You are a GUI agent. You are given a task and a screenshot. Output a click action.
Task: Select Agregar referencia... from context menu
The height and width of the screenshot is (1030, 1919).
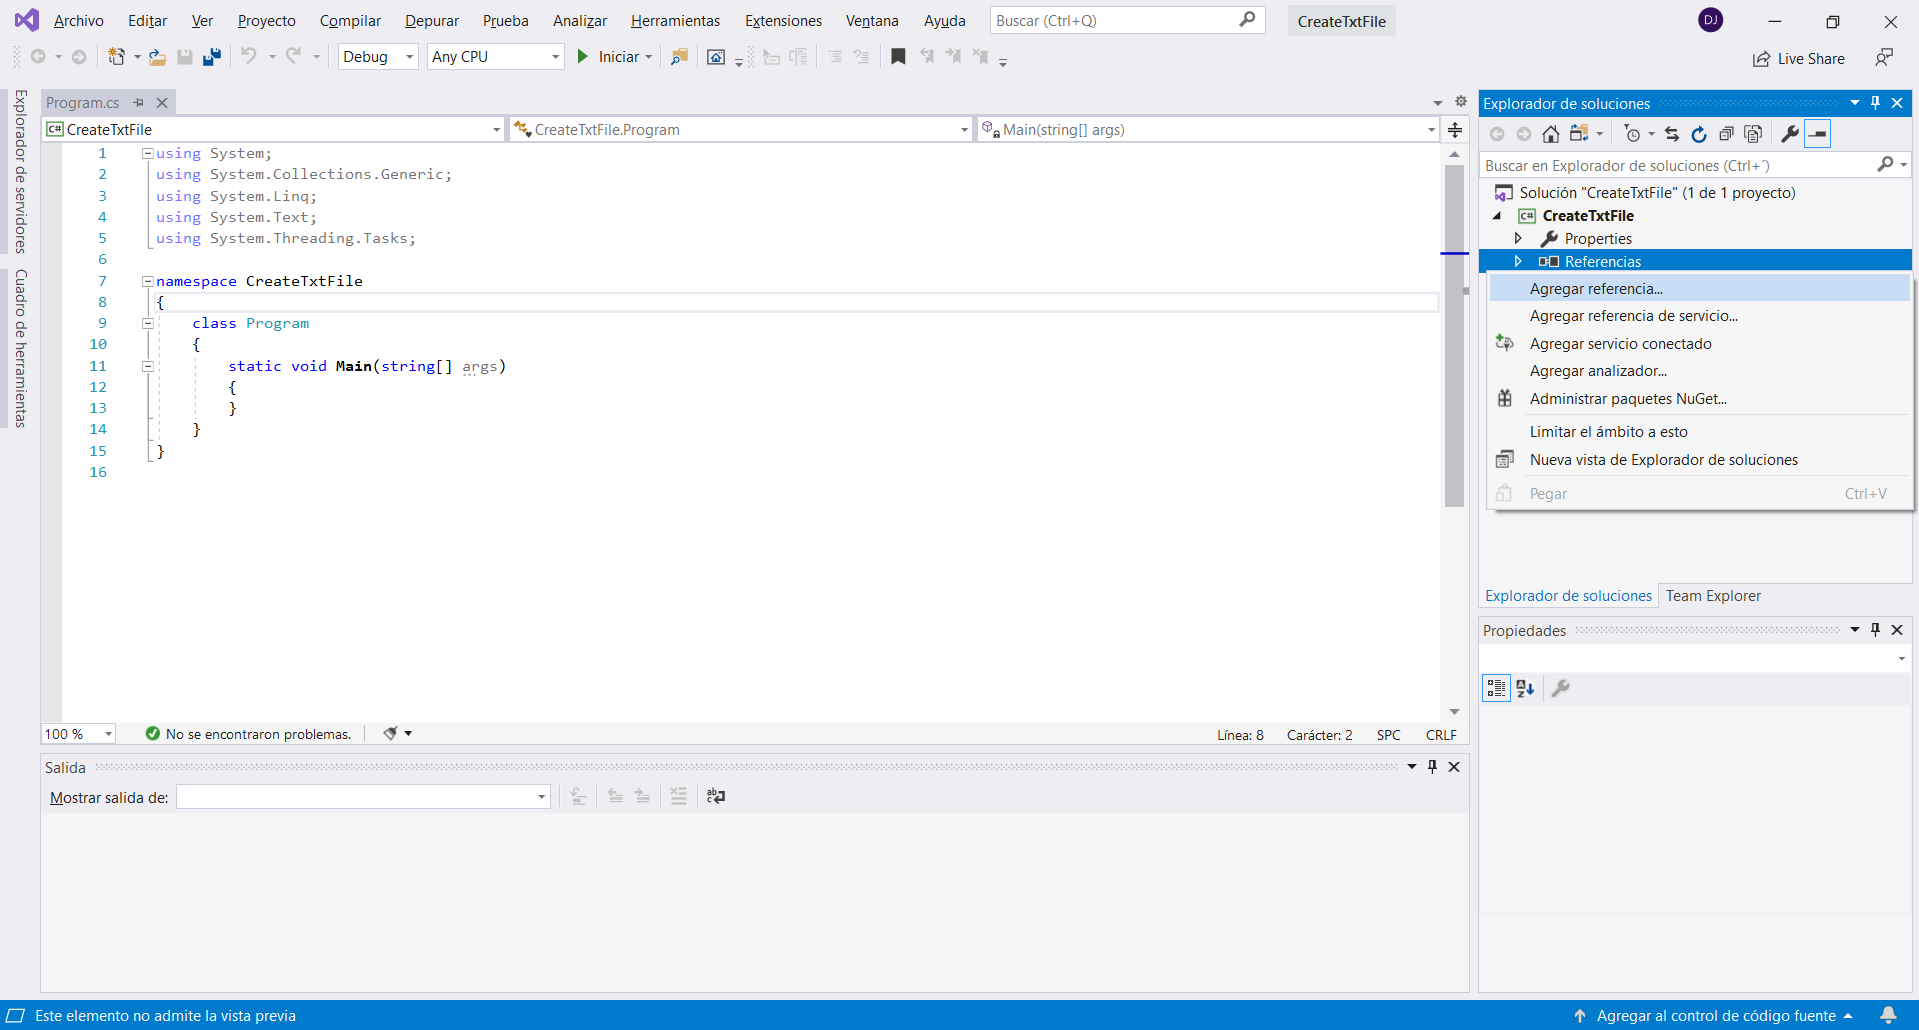(x=1596, y=289)
